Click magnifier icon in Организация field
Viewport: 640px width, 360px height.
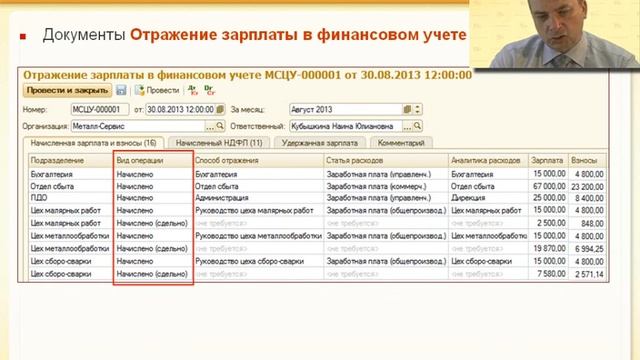coord(220,126)
